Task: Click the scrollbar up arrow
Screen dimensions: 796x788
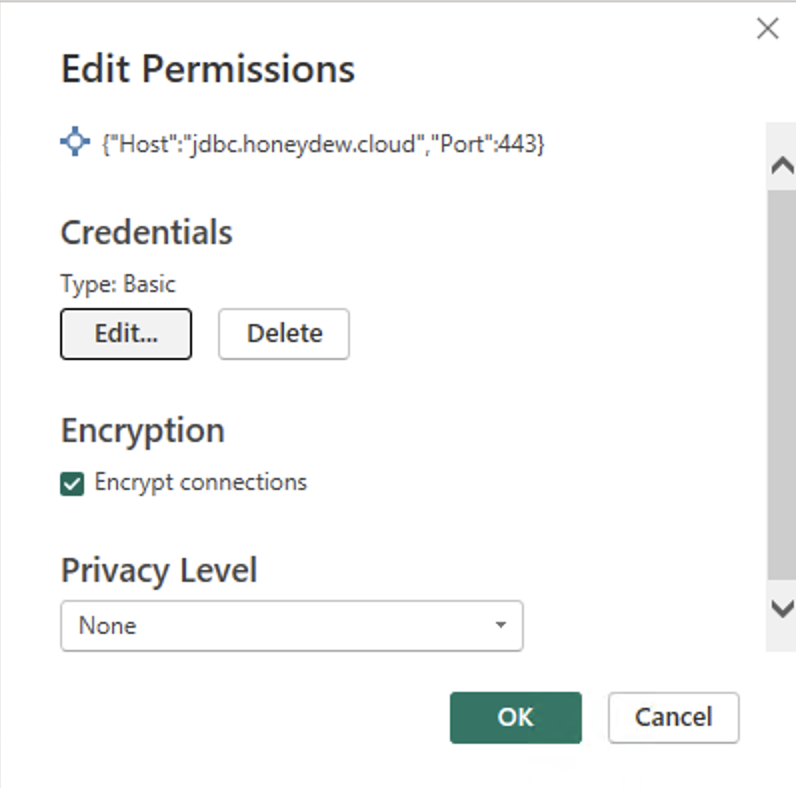Action: point(781,167)
